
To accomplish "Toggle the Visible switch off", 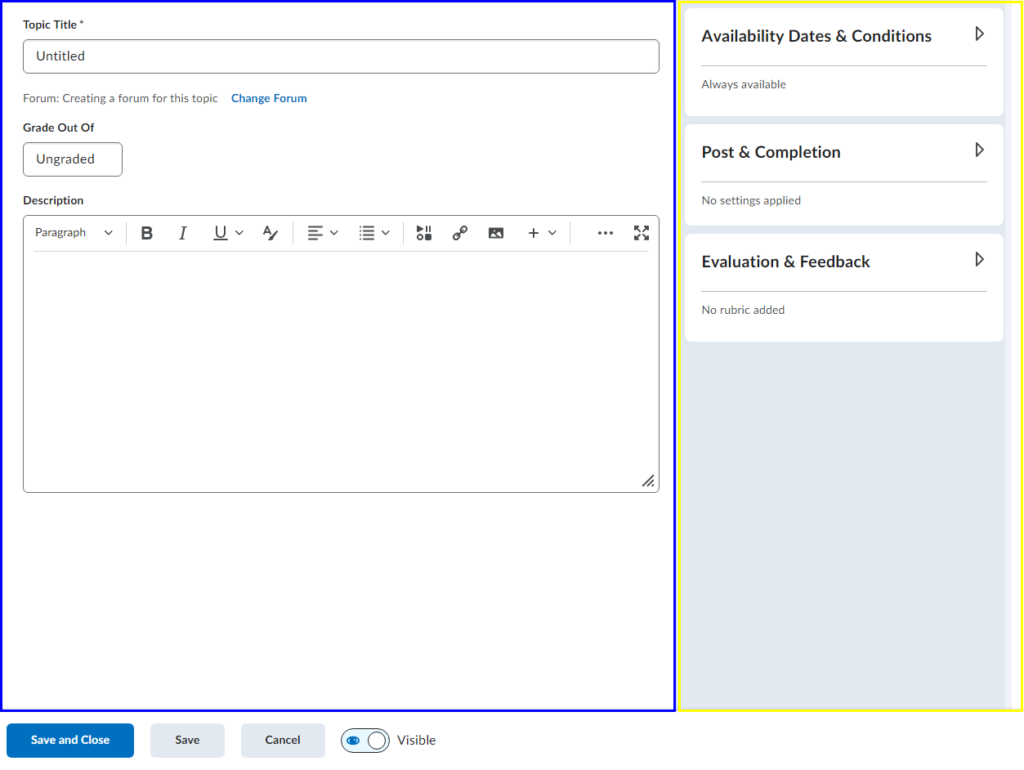I will [365, 741].
